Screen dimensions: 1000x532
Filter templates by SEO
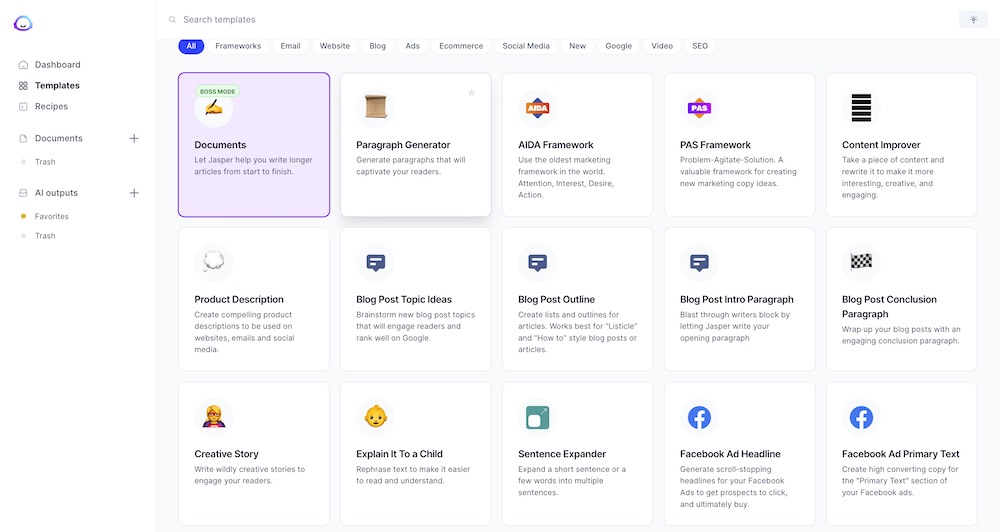(700, 46)
